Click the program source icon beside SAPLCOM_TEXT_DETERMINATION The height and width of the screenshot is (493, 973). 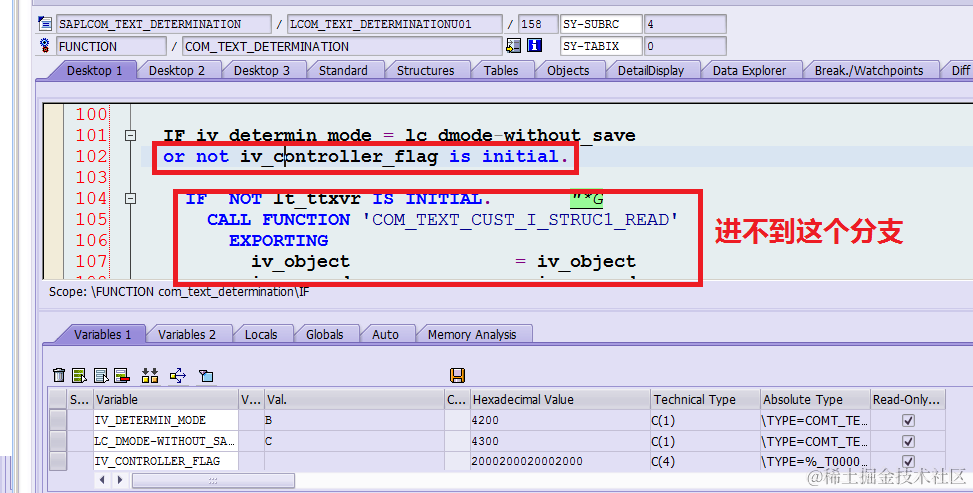(45, 24)
